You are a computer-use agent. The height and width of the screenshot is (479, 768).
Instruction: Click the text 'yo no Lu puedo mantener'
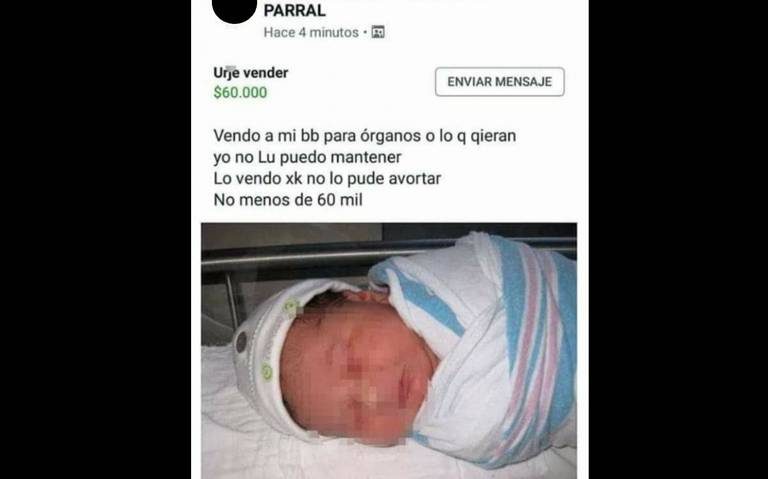(307, 157)
